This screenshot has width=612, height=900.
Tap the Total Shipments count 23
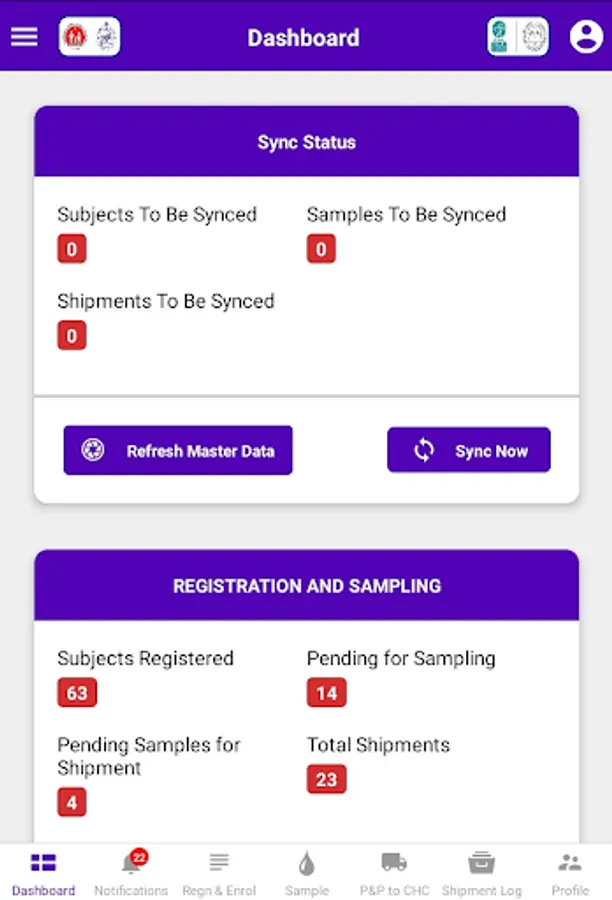(326, 779)
